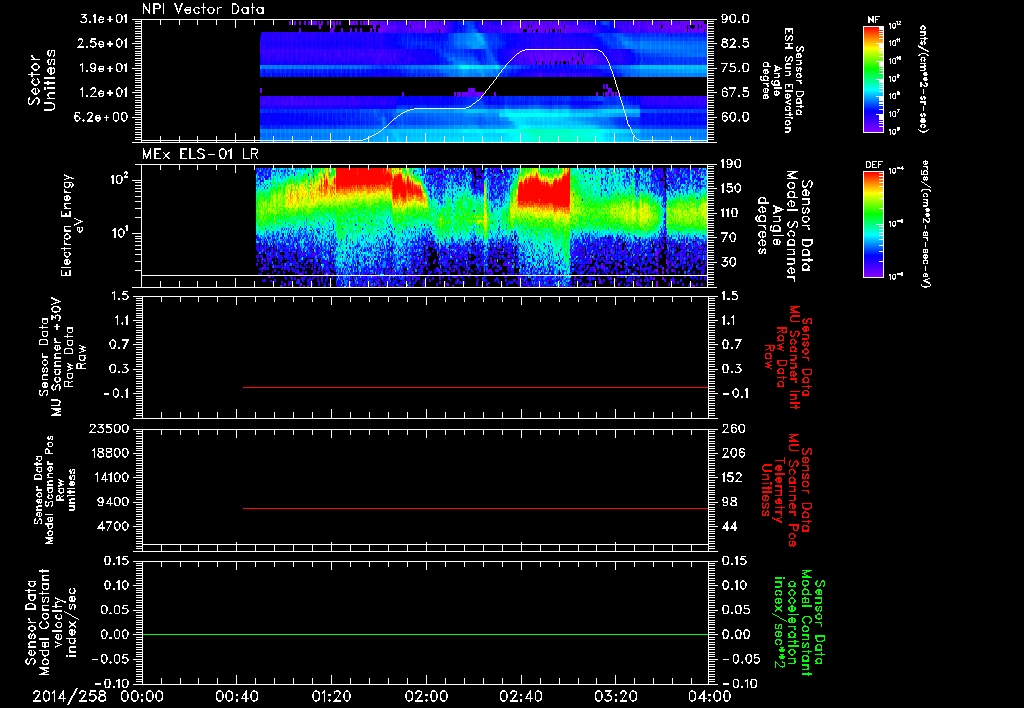Click the "00:40" time tick label
Image resolution: width=1024 pixels, height=708 pixels.
pos(236,696)
